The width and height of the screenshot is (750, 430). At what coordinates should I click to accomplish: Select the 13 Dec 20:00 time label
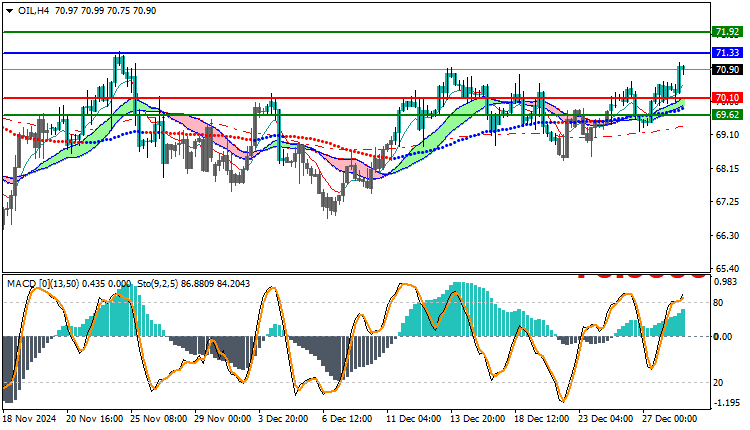pyautogui.click(x=478, y=419)
